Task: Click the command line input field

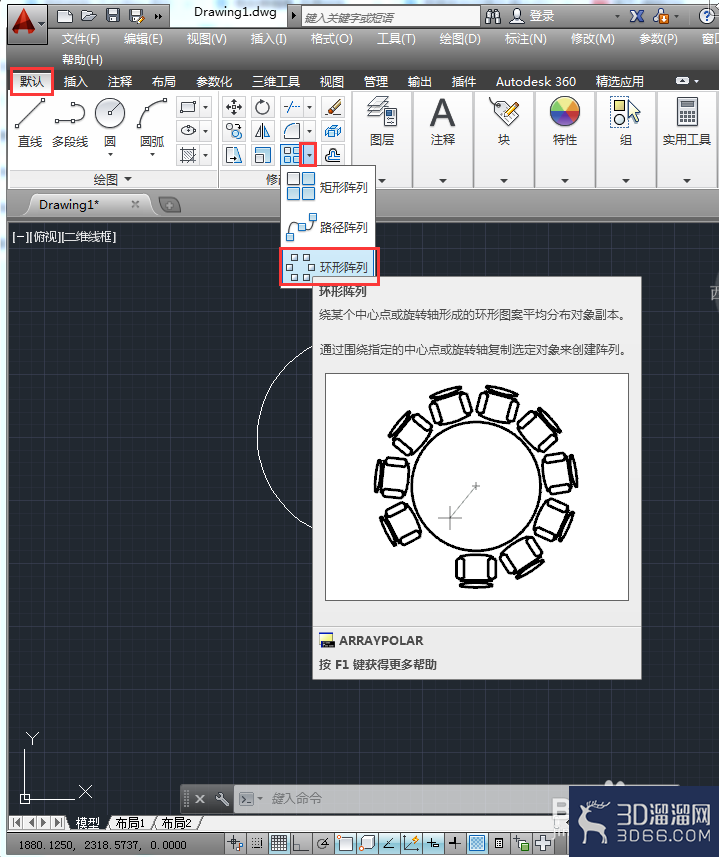Action: pos(404,799)
